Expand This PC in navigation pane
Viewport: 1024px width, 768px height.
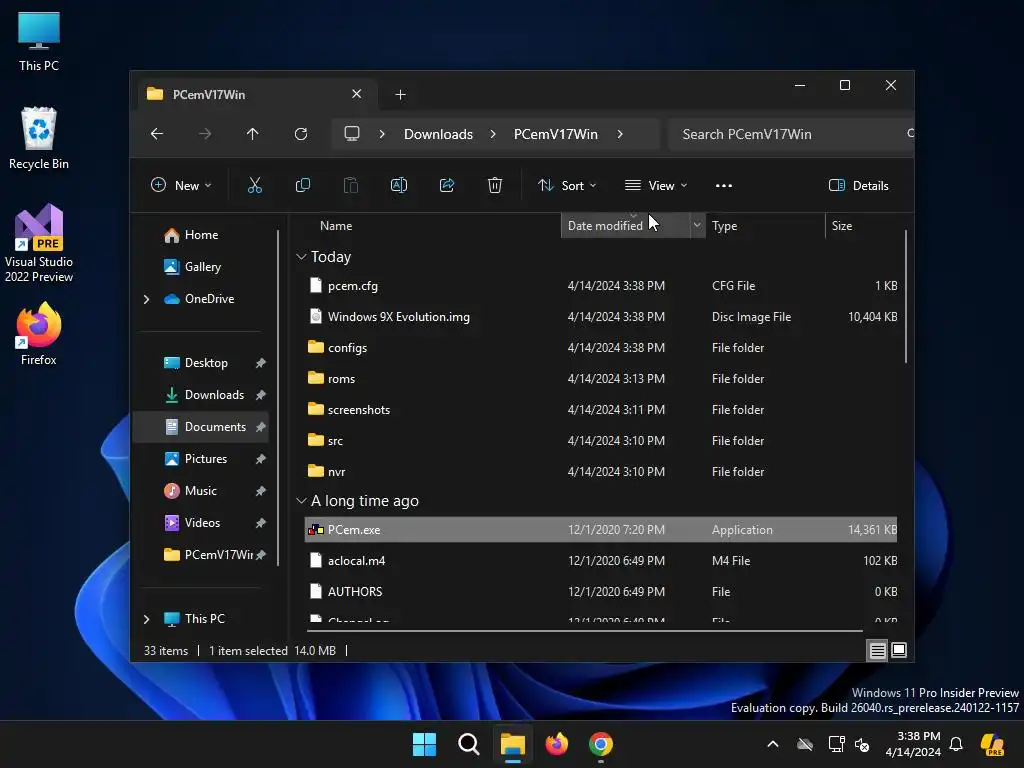[146, 619]
